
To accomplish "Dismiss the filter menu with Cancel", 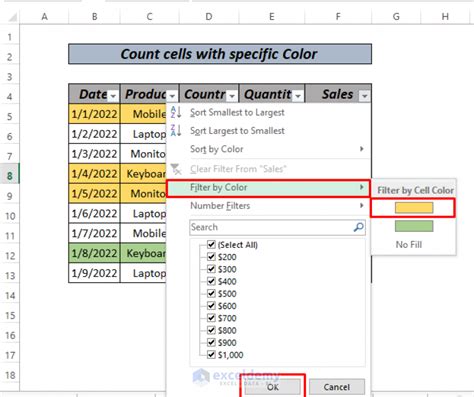I will [x=337, y=387].
